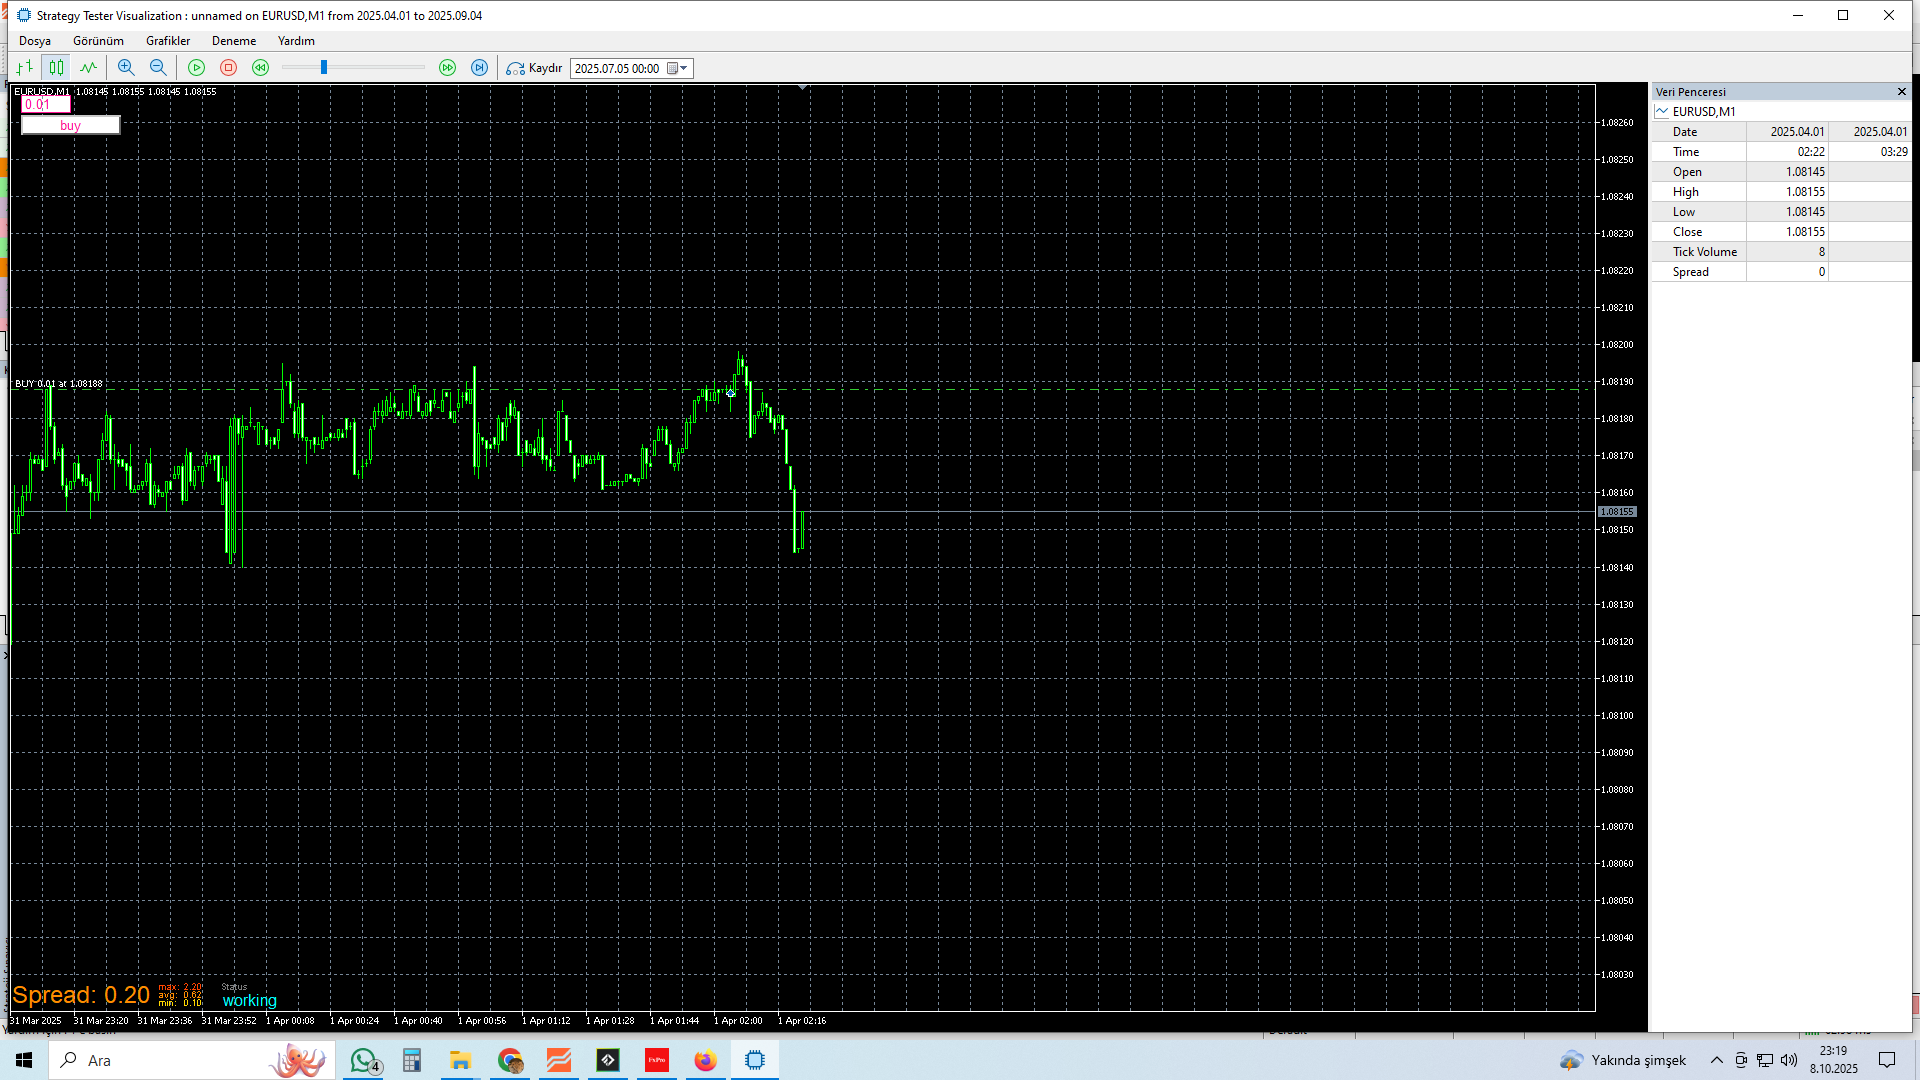Open WhatsApp from the taskbar

pos(364,1060)
